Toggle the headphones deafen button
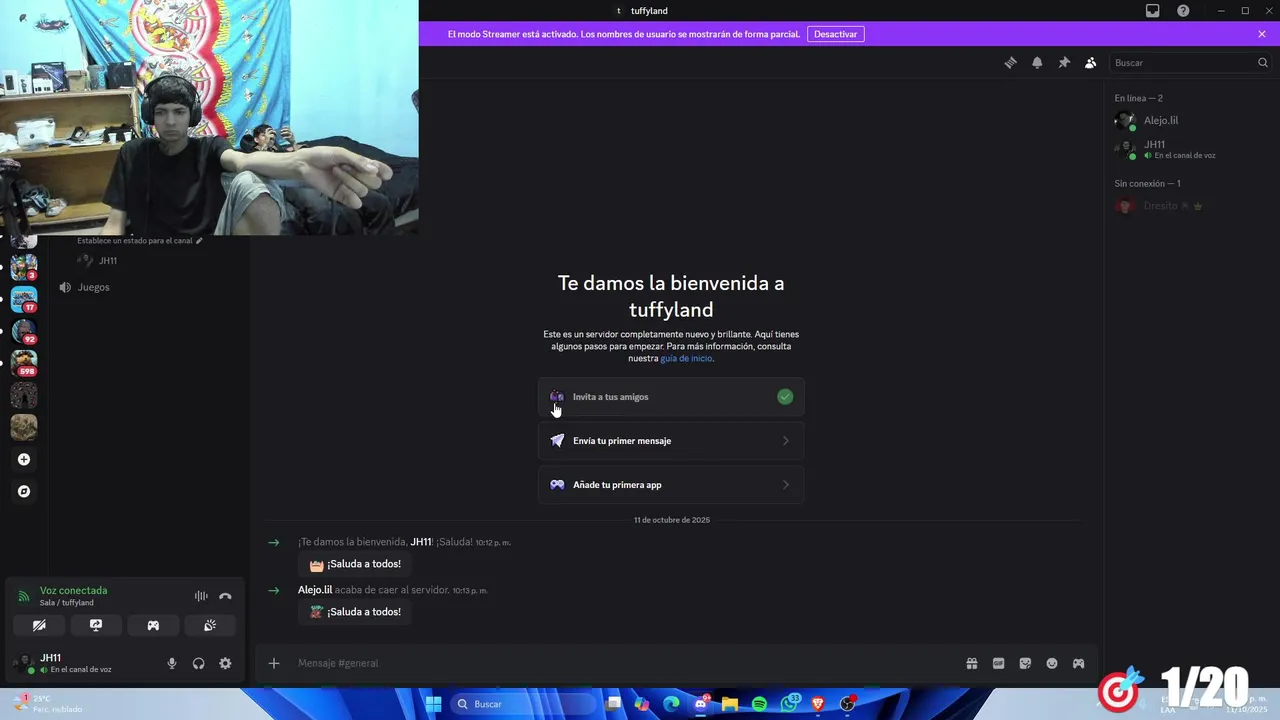1280x720 pixels. (x=198, y=663)
